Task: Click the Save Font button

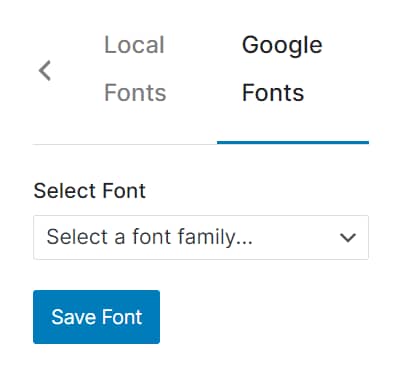Action: [x=96, y=317]
